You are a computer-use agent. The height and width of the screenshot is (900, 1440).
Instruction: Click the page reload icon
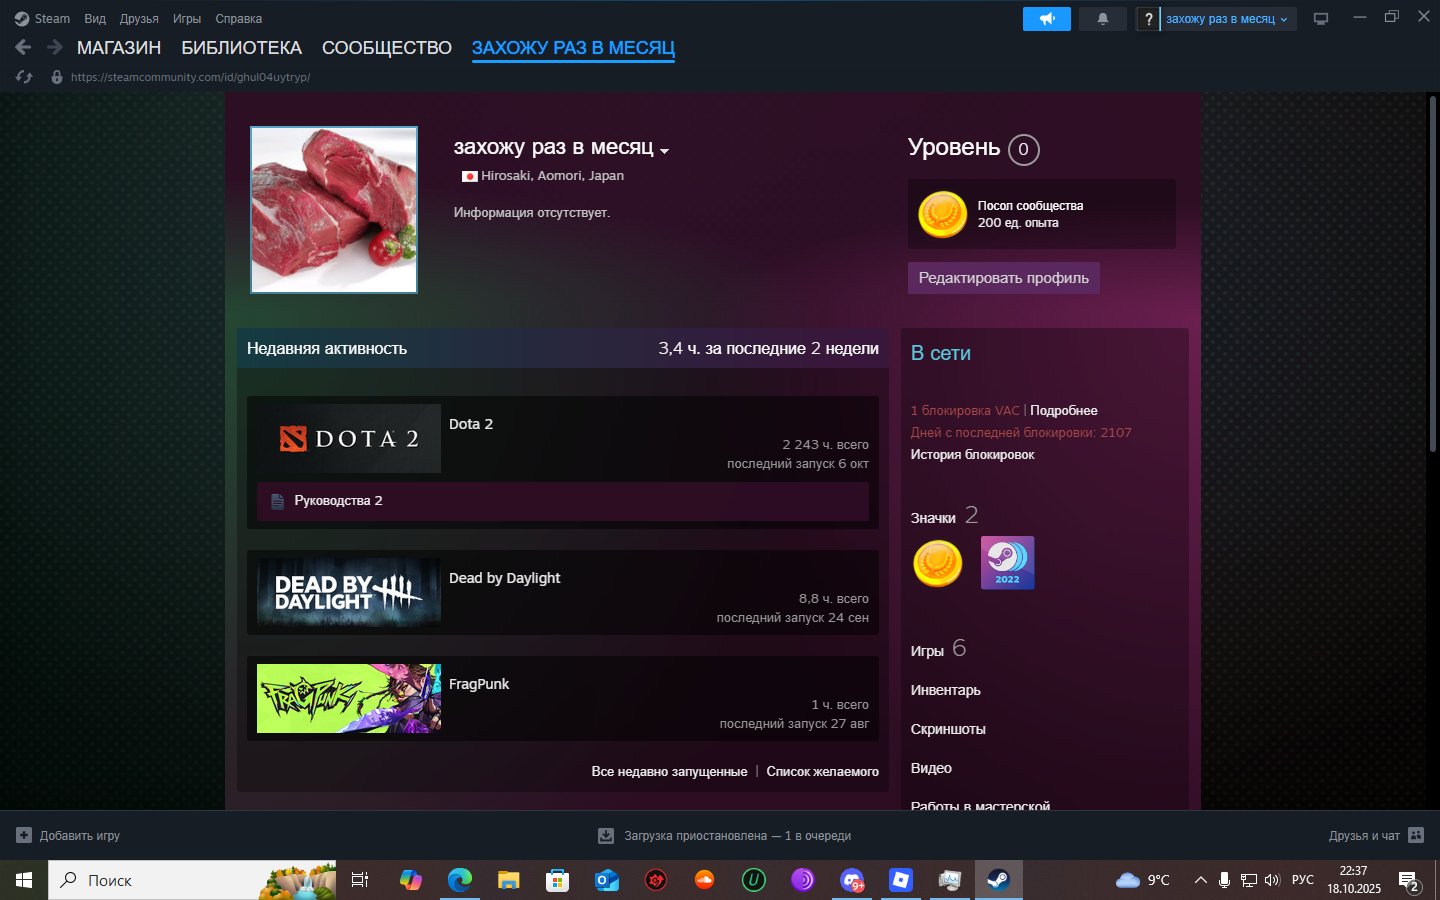point(25,77)
